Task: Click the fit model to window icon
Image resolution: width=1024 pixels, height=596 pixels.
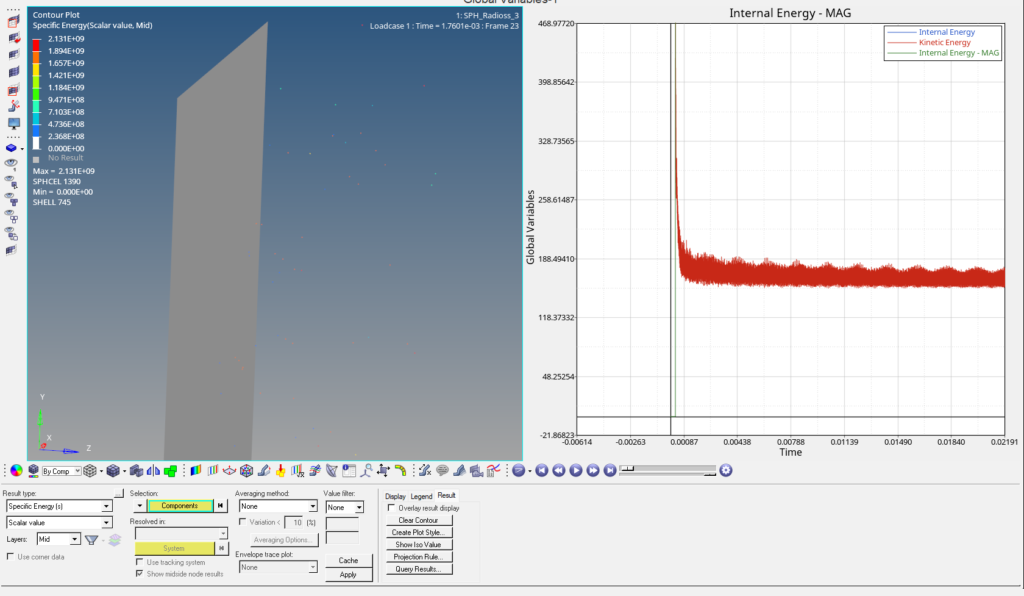Action: click(x=383, y=471)
